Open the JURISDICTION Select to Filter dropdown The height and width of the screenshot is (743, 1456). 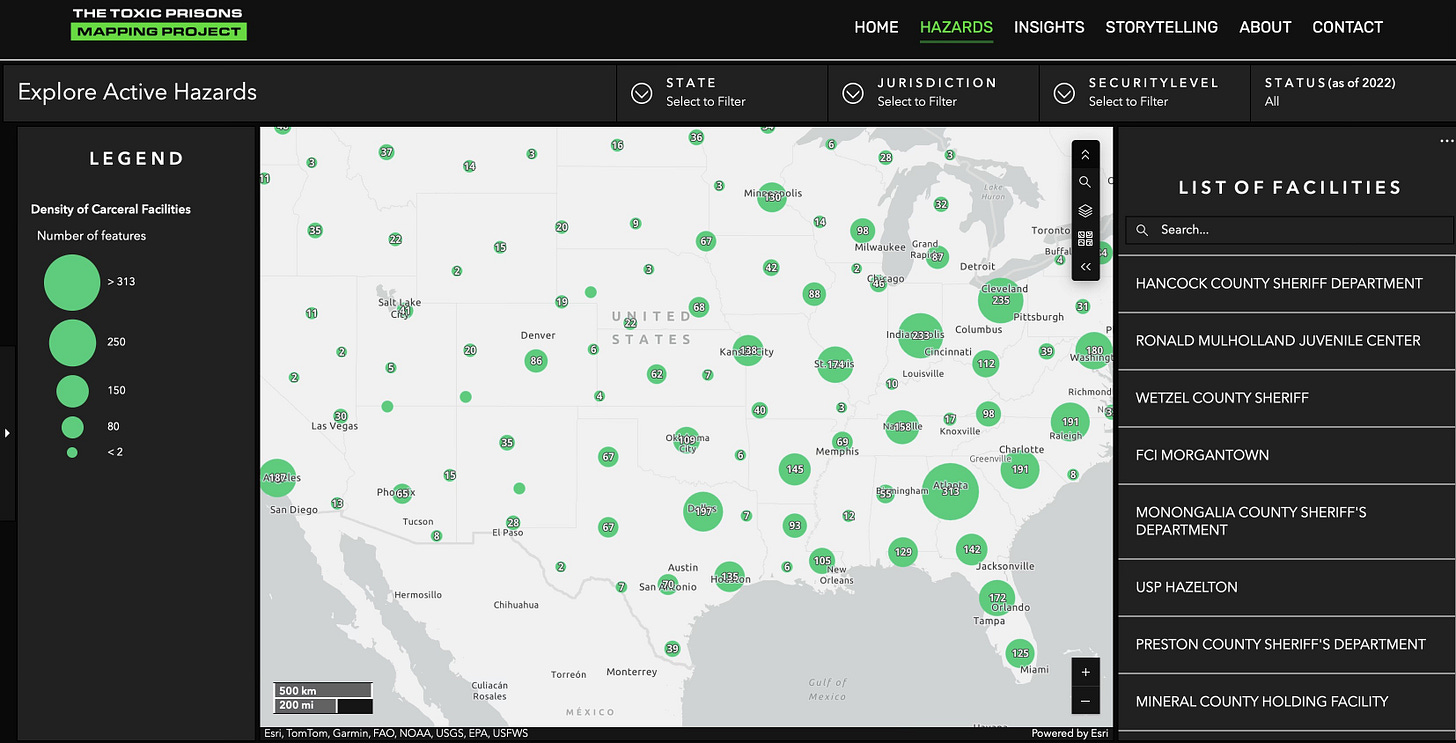[x=918, y=101]
